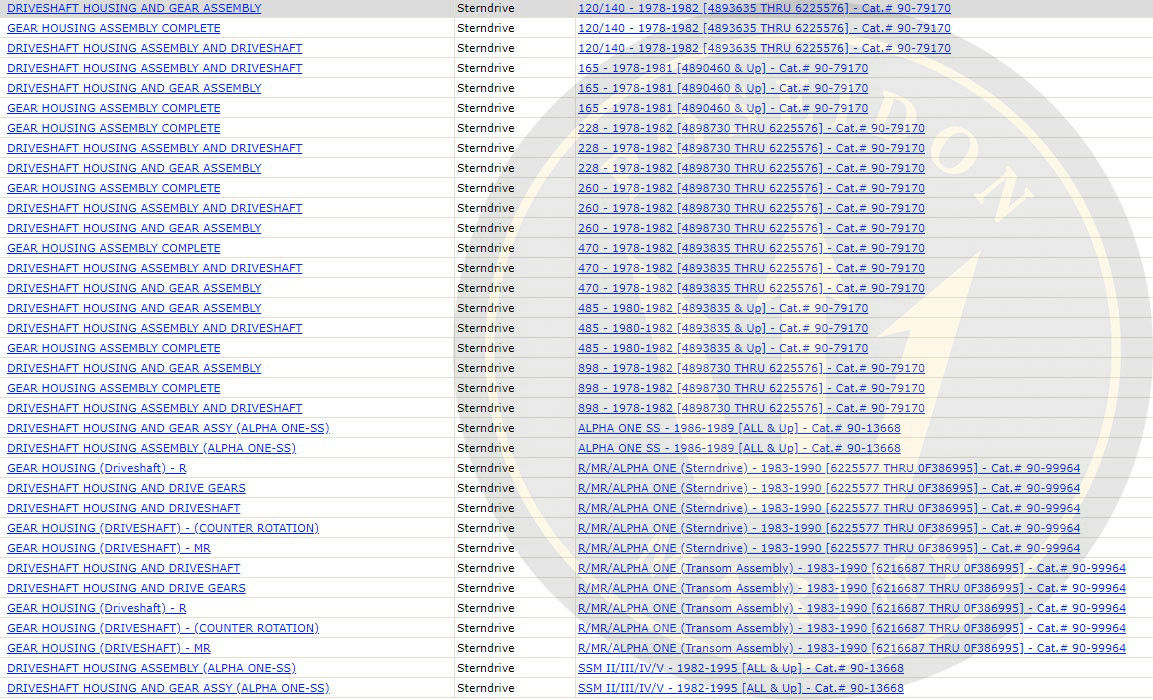Click the Sterndrive catalog link beside Driveshaft Housing and Drive Gears
Viewport: 1153px width, 700px height.
coord(828,488)
